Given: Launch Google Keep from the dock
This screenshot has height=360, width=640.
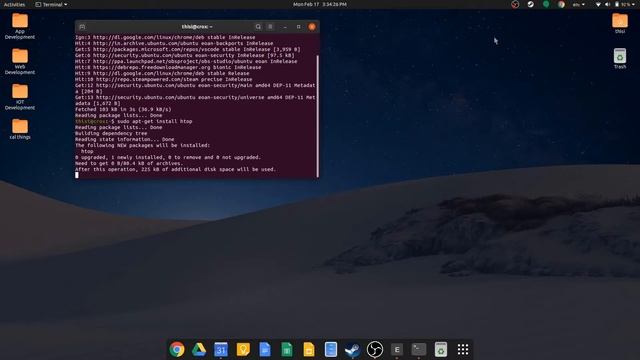Looking at the screenshot, I should click(x=243, y=349).
